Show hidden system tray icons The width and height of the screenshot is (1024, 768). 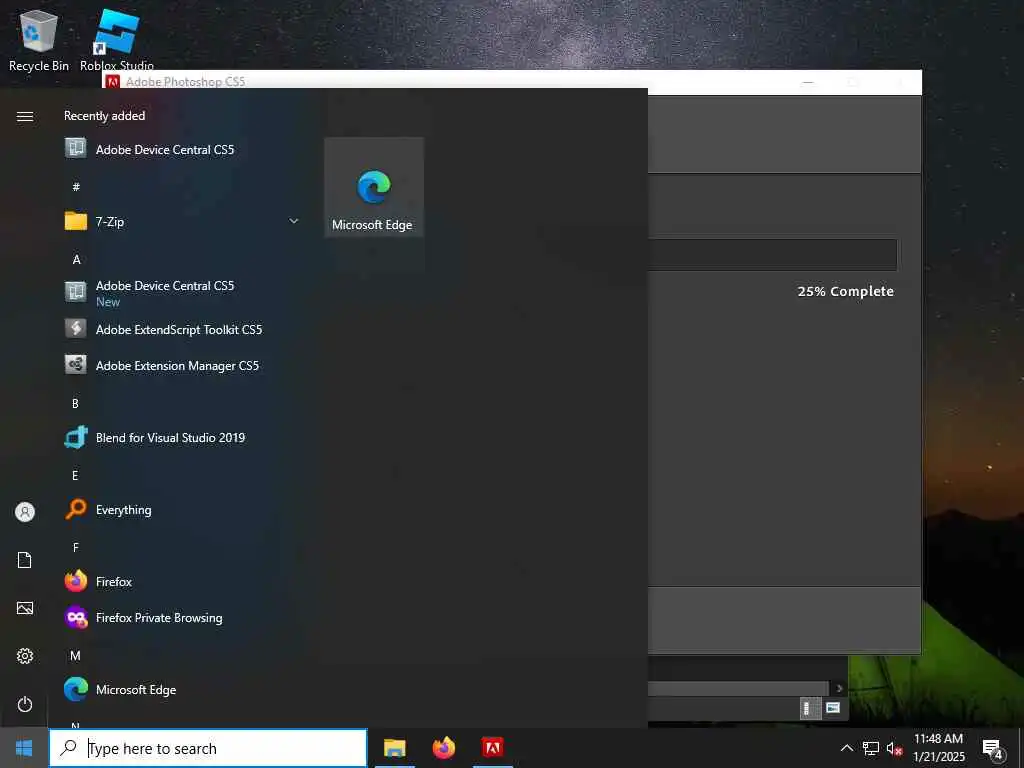(x=846, y=748)
